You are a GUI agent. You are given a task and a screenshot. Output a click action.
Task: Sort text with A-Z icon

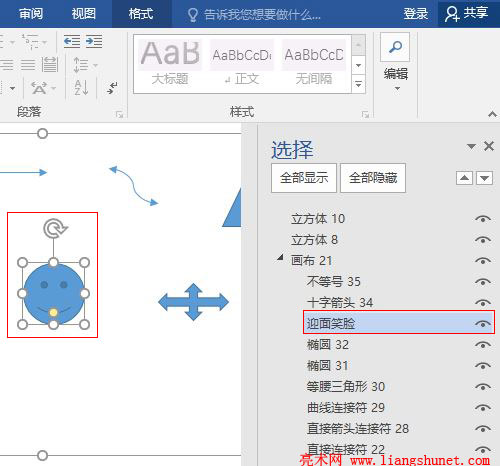click(x=81, y=88)
